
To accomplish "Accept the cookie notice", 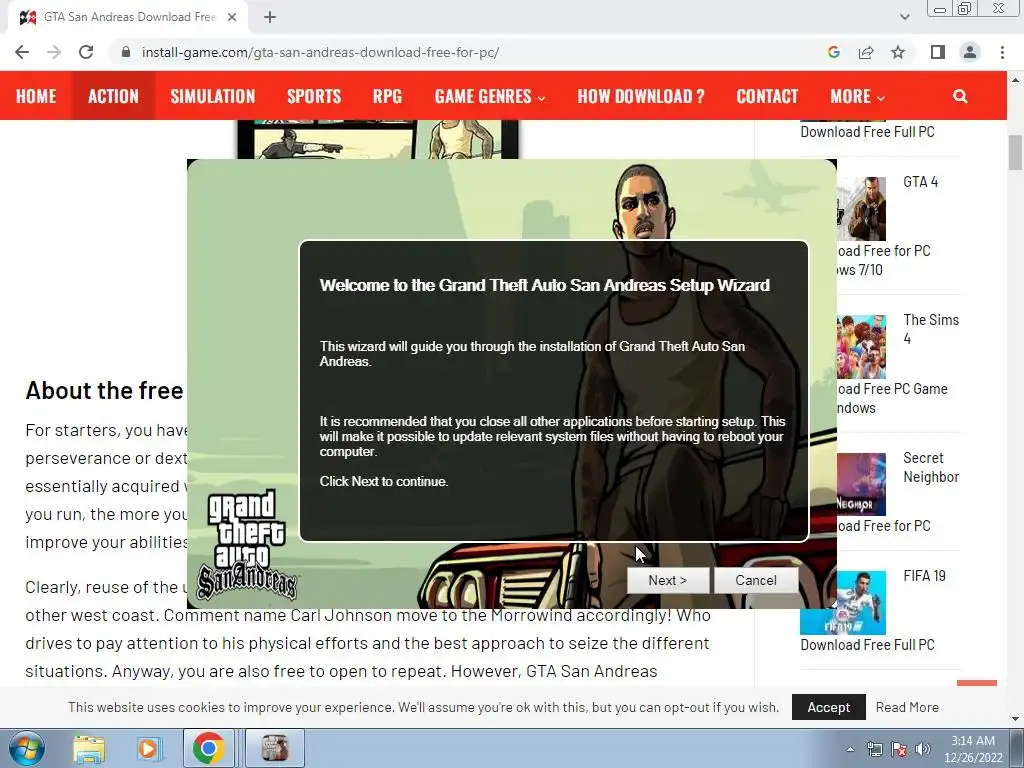I will click(829, 707).
